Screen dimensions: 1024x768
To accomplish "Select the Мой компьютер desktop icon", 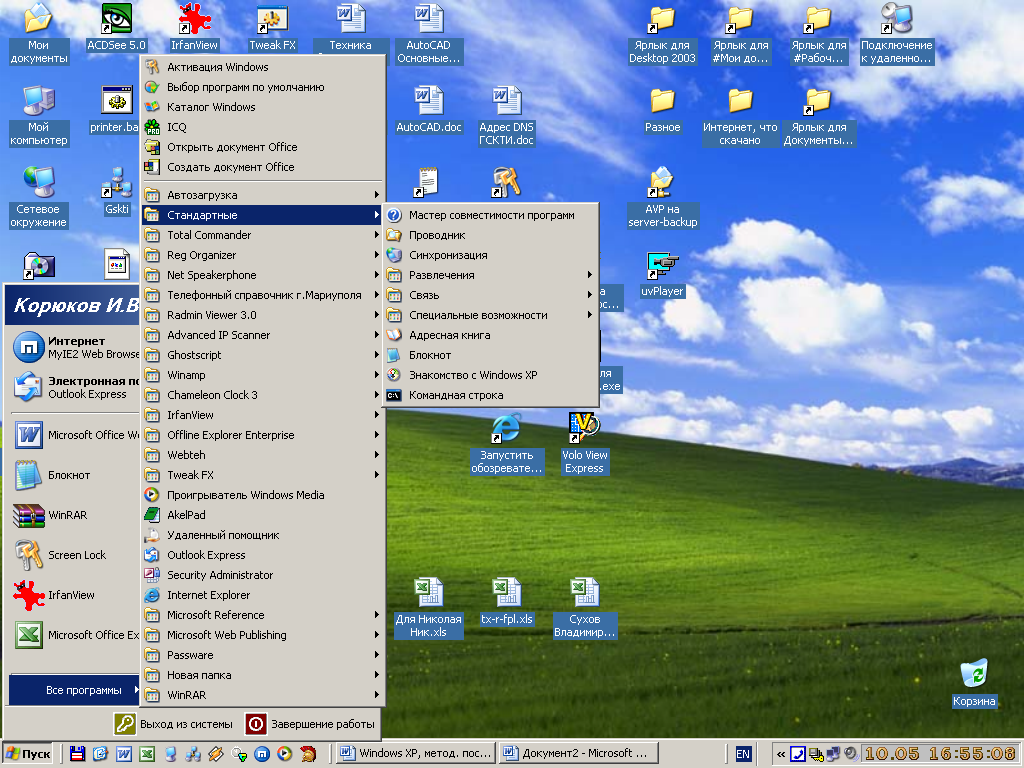I will pos(39,116).
